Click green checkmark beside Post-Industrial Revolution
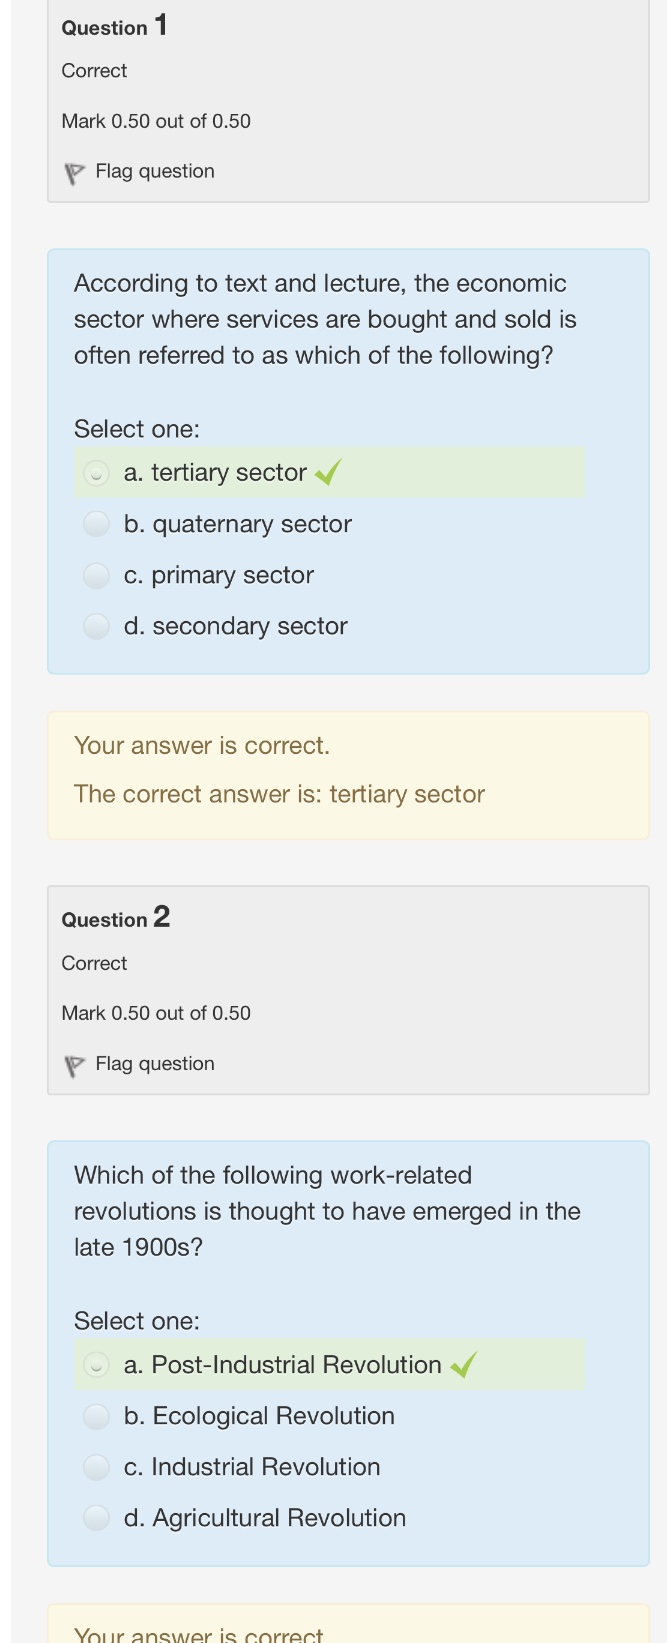Screen dimensions: 667x1643 [x=463, y=1364]
